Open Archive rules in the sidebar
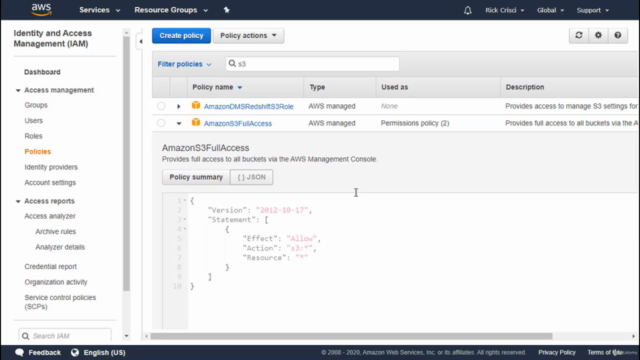Viewport: 640px width, 360px height. pos(56,231)
